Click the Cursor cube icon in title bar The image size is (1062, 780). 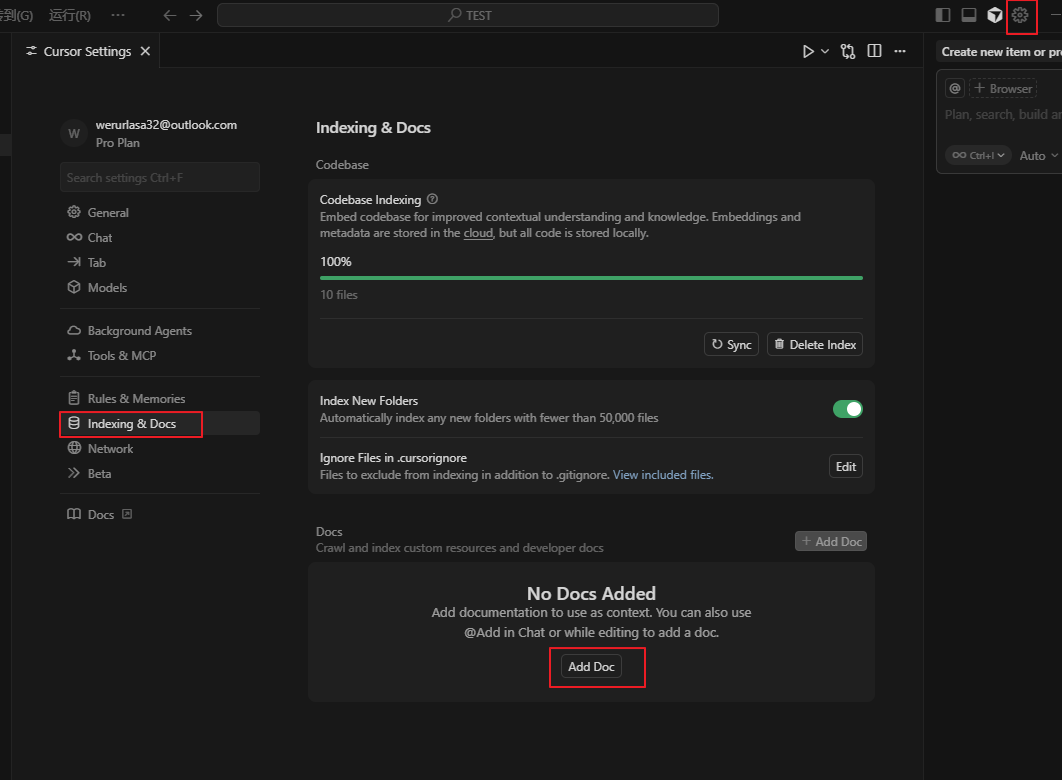(x=994, y=15)
